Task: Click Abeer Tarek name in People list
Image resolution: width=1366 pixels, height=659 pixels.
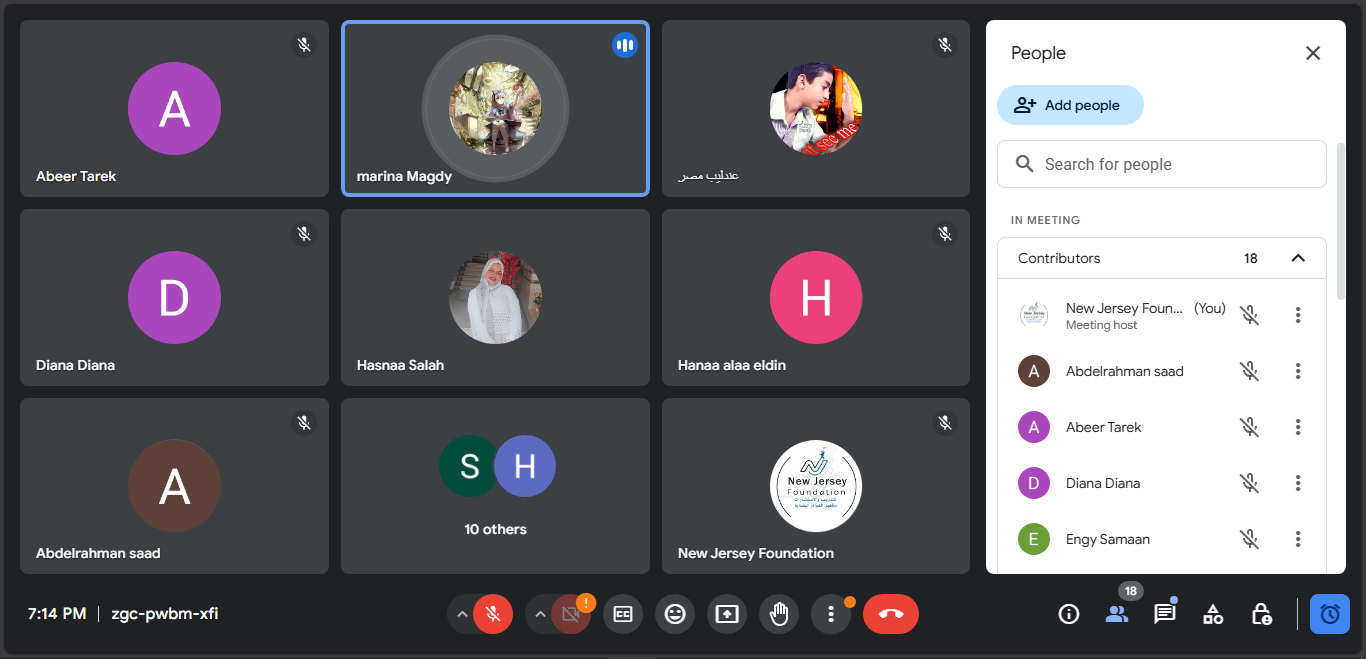Action: click(x=1103, y=427)
